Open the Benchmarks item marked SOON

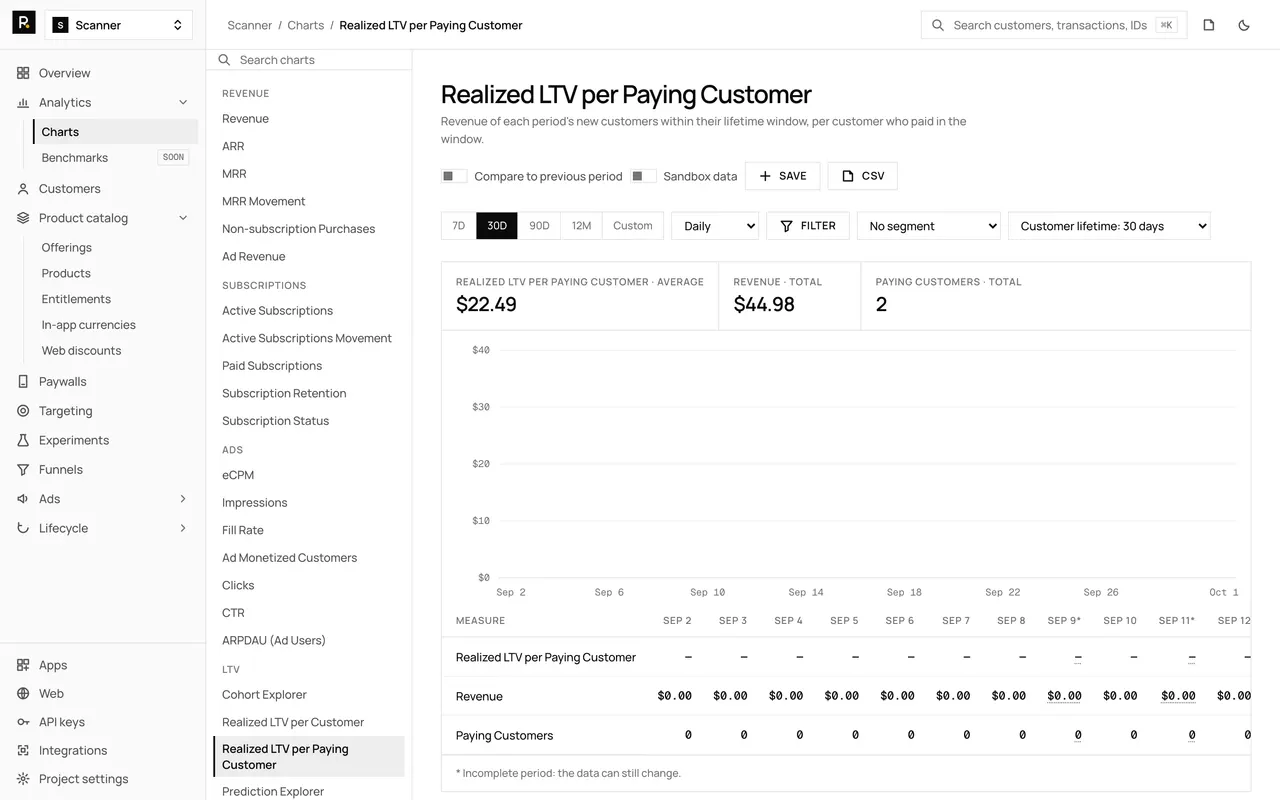click(x=115, y=157)
